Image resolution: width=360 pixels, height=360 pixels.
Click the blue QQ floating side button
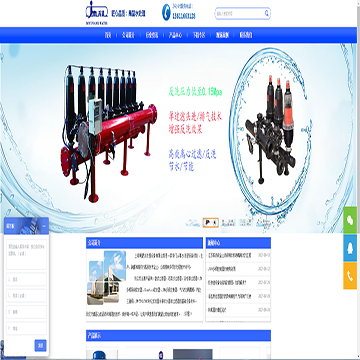pos(350,248)
